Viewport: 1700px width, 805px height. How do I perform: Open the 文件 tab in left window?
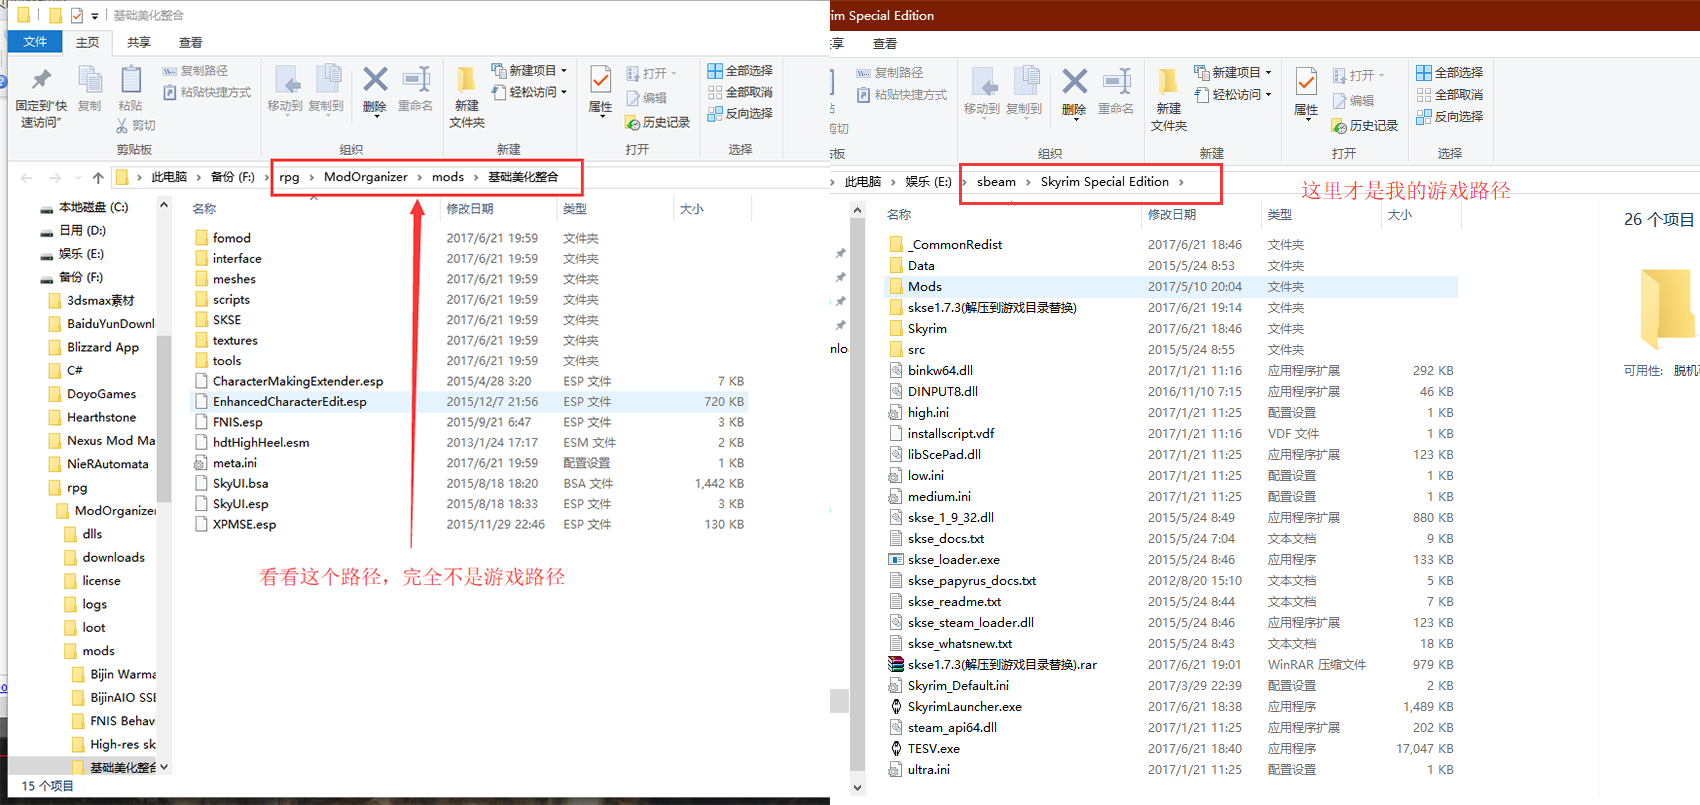click(35, 42)
